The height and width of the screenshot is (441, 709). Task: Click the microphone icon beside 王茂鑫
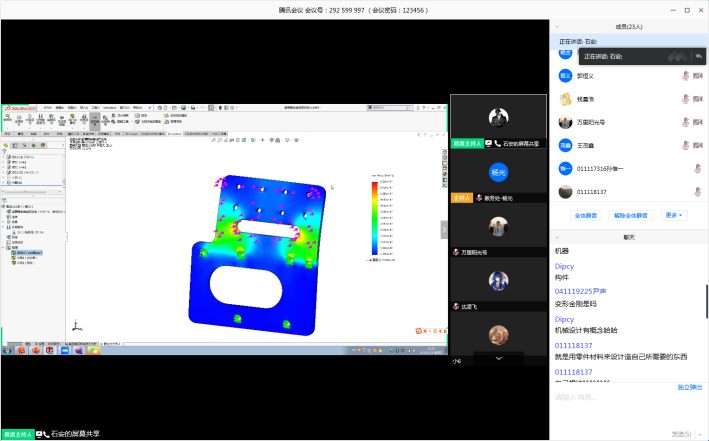pyautogui.click(x=685, y=145)
